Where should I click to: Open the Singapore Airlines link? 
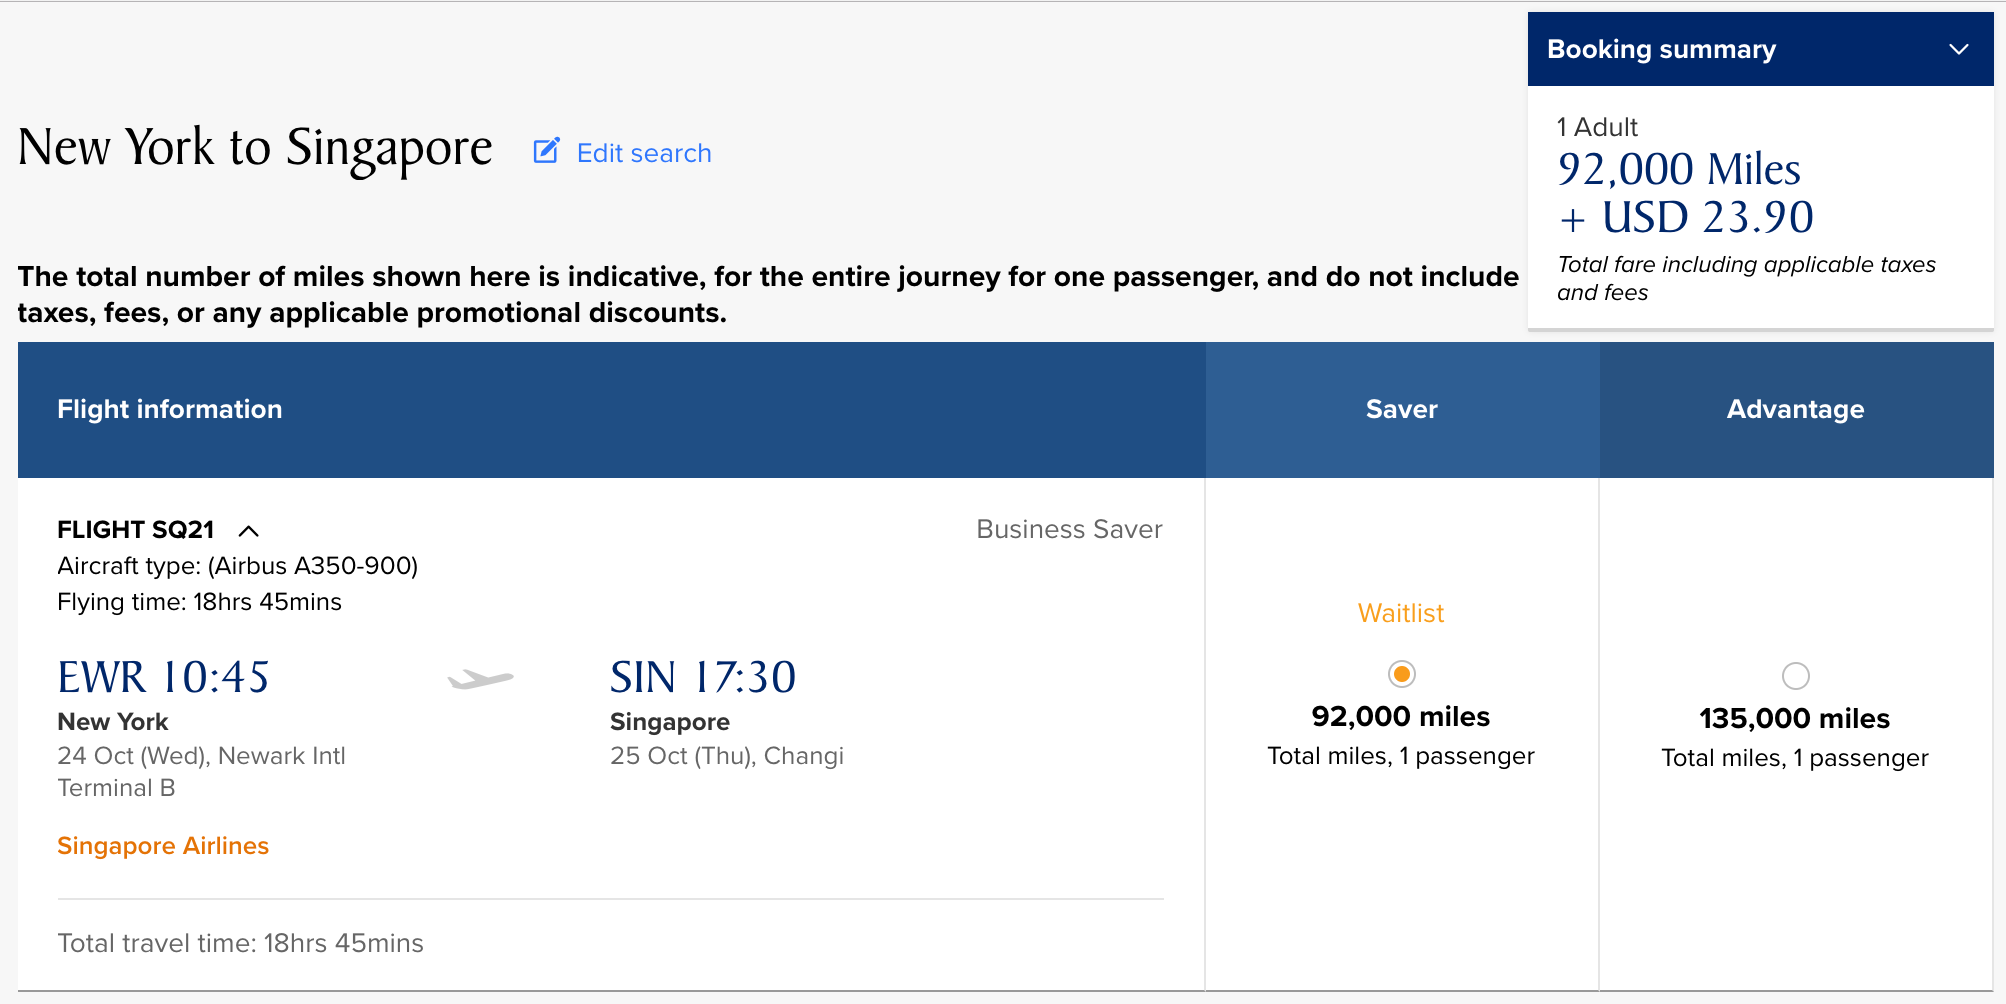coord(163,846)
